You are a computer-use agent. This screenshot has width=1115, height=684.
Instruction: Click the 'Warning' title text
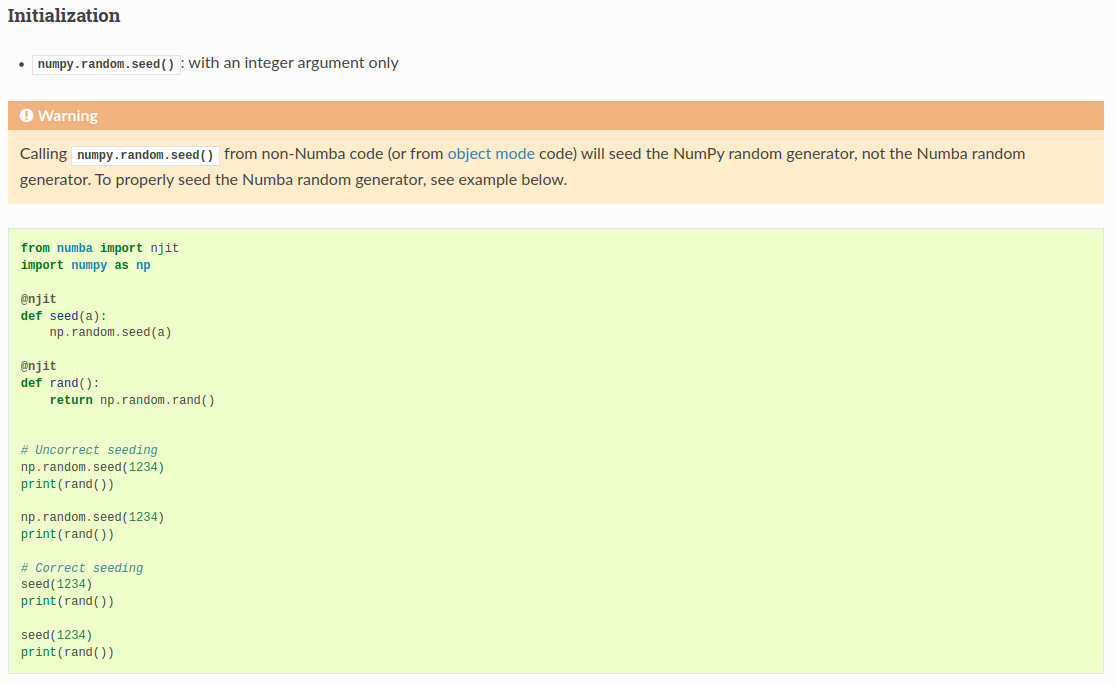[x=68, y=115]
